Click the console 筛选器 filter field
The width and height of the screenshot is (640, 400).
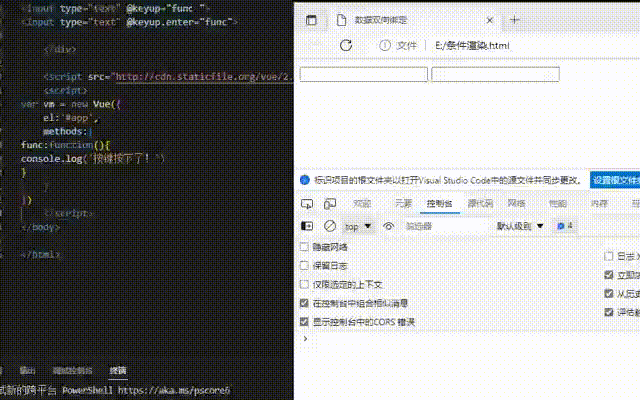(x=445, y=226)
